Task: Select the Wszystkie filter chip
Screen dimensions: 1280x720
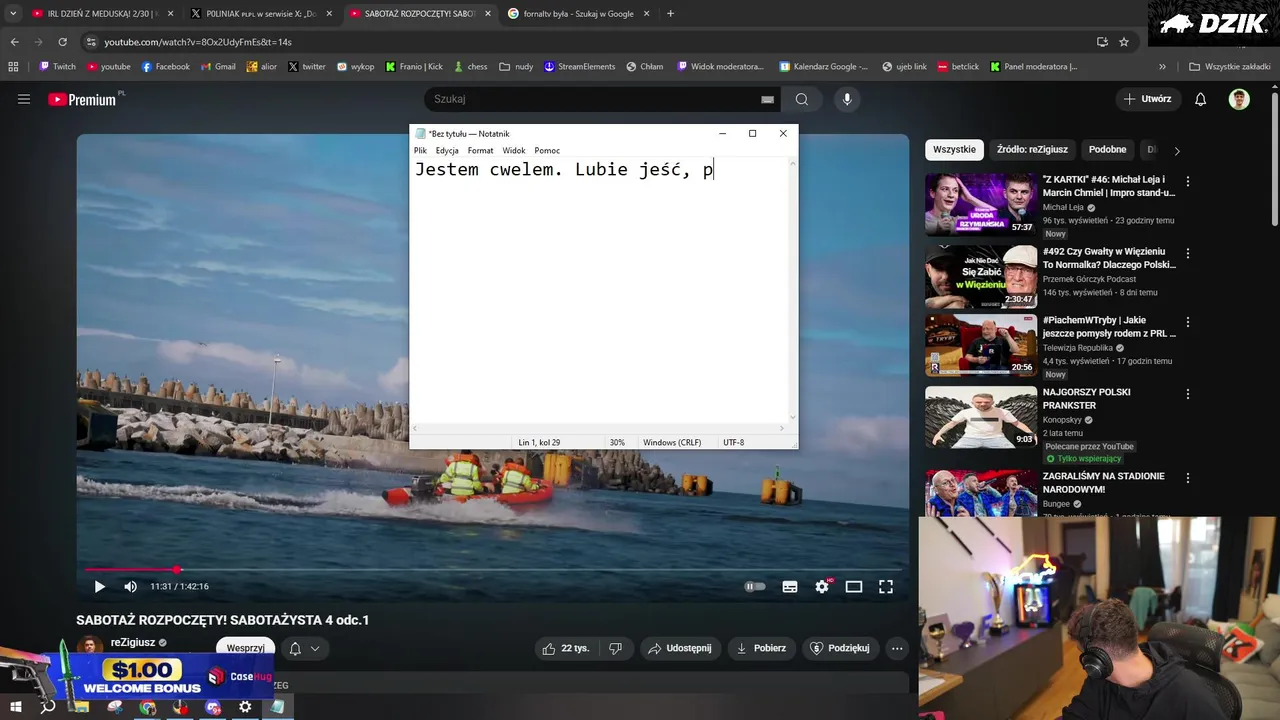Action: [x=954, y=149]
